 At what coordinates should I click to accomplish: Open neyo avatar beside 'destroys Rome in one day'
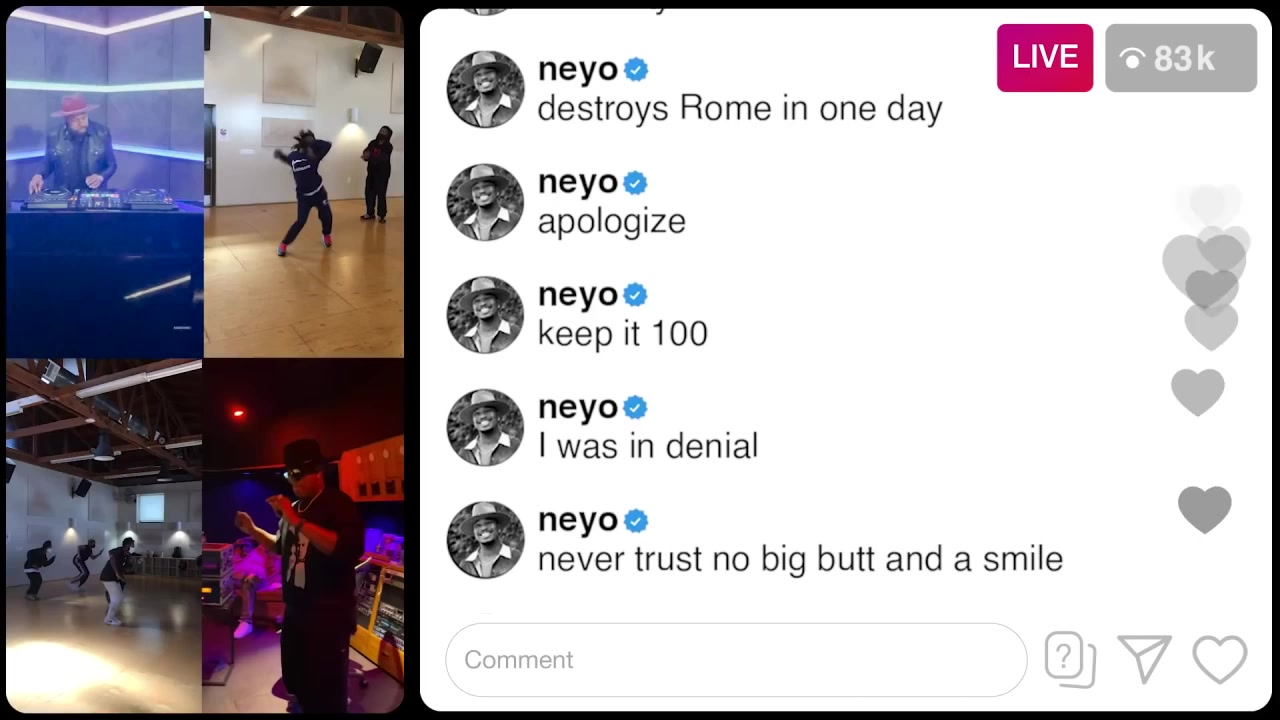click(485, 90)
